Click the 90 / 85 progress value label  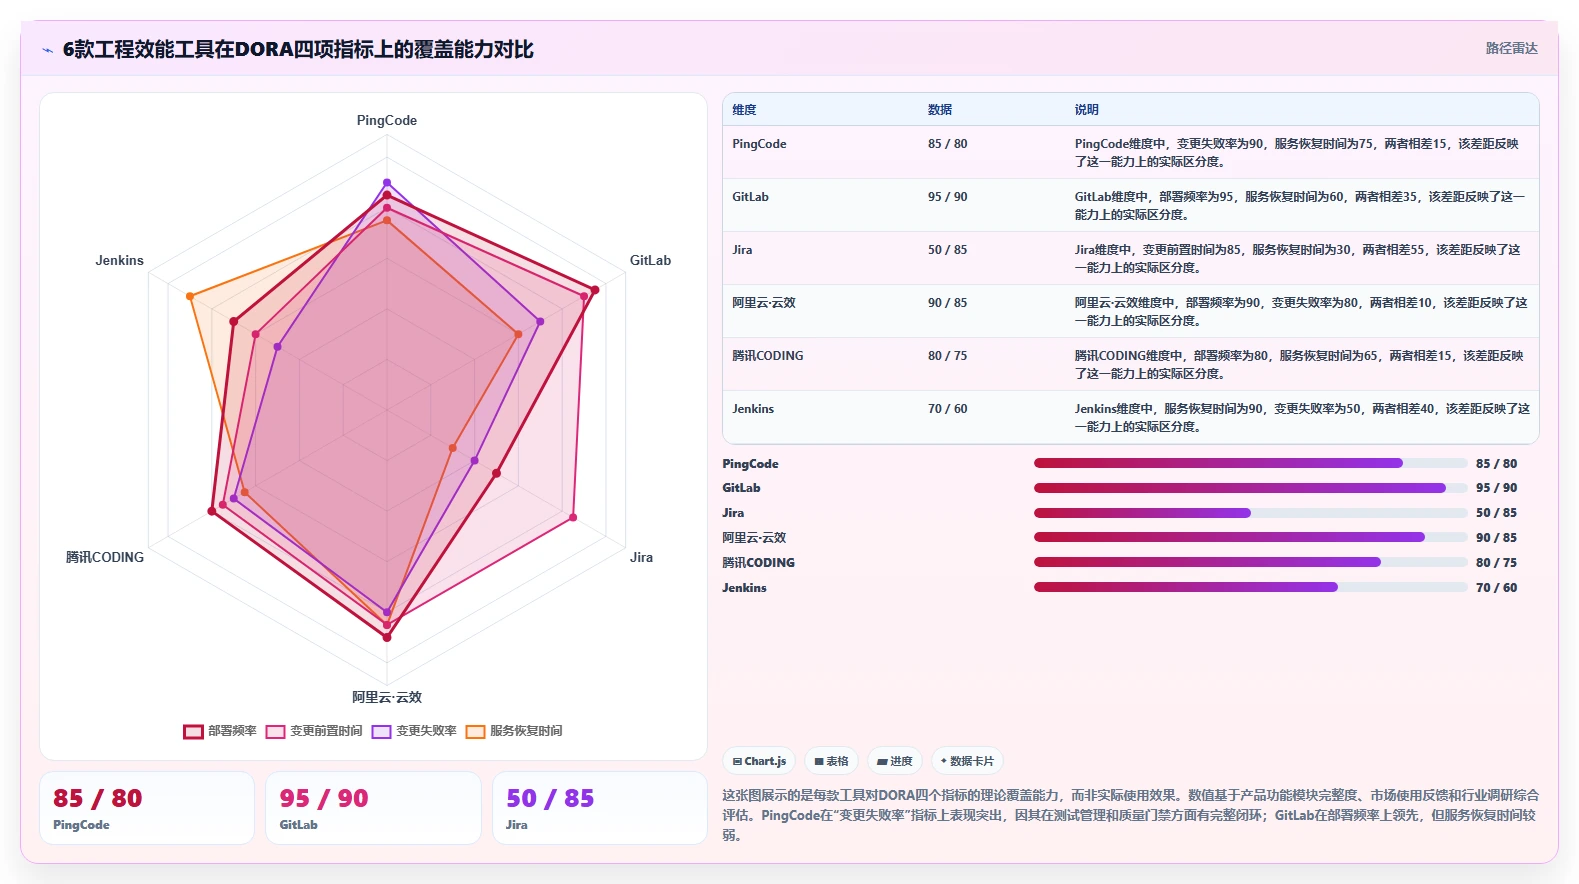1496,538
